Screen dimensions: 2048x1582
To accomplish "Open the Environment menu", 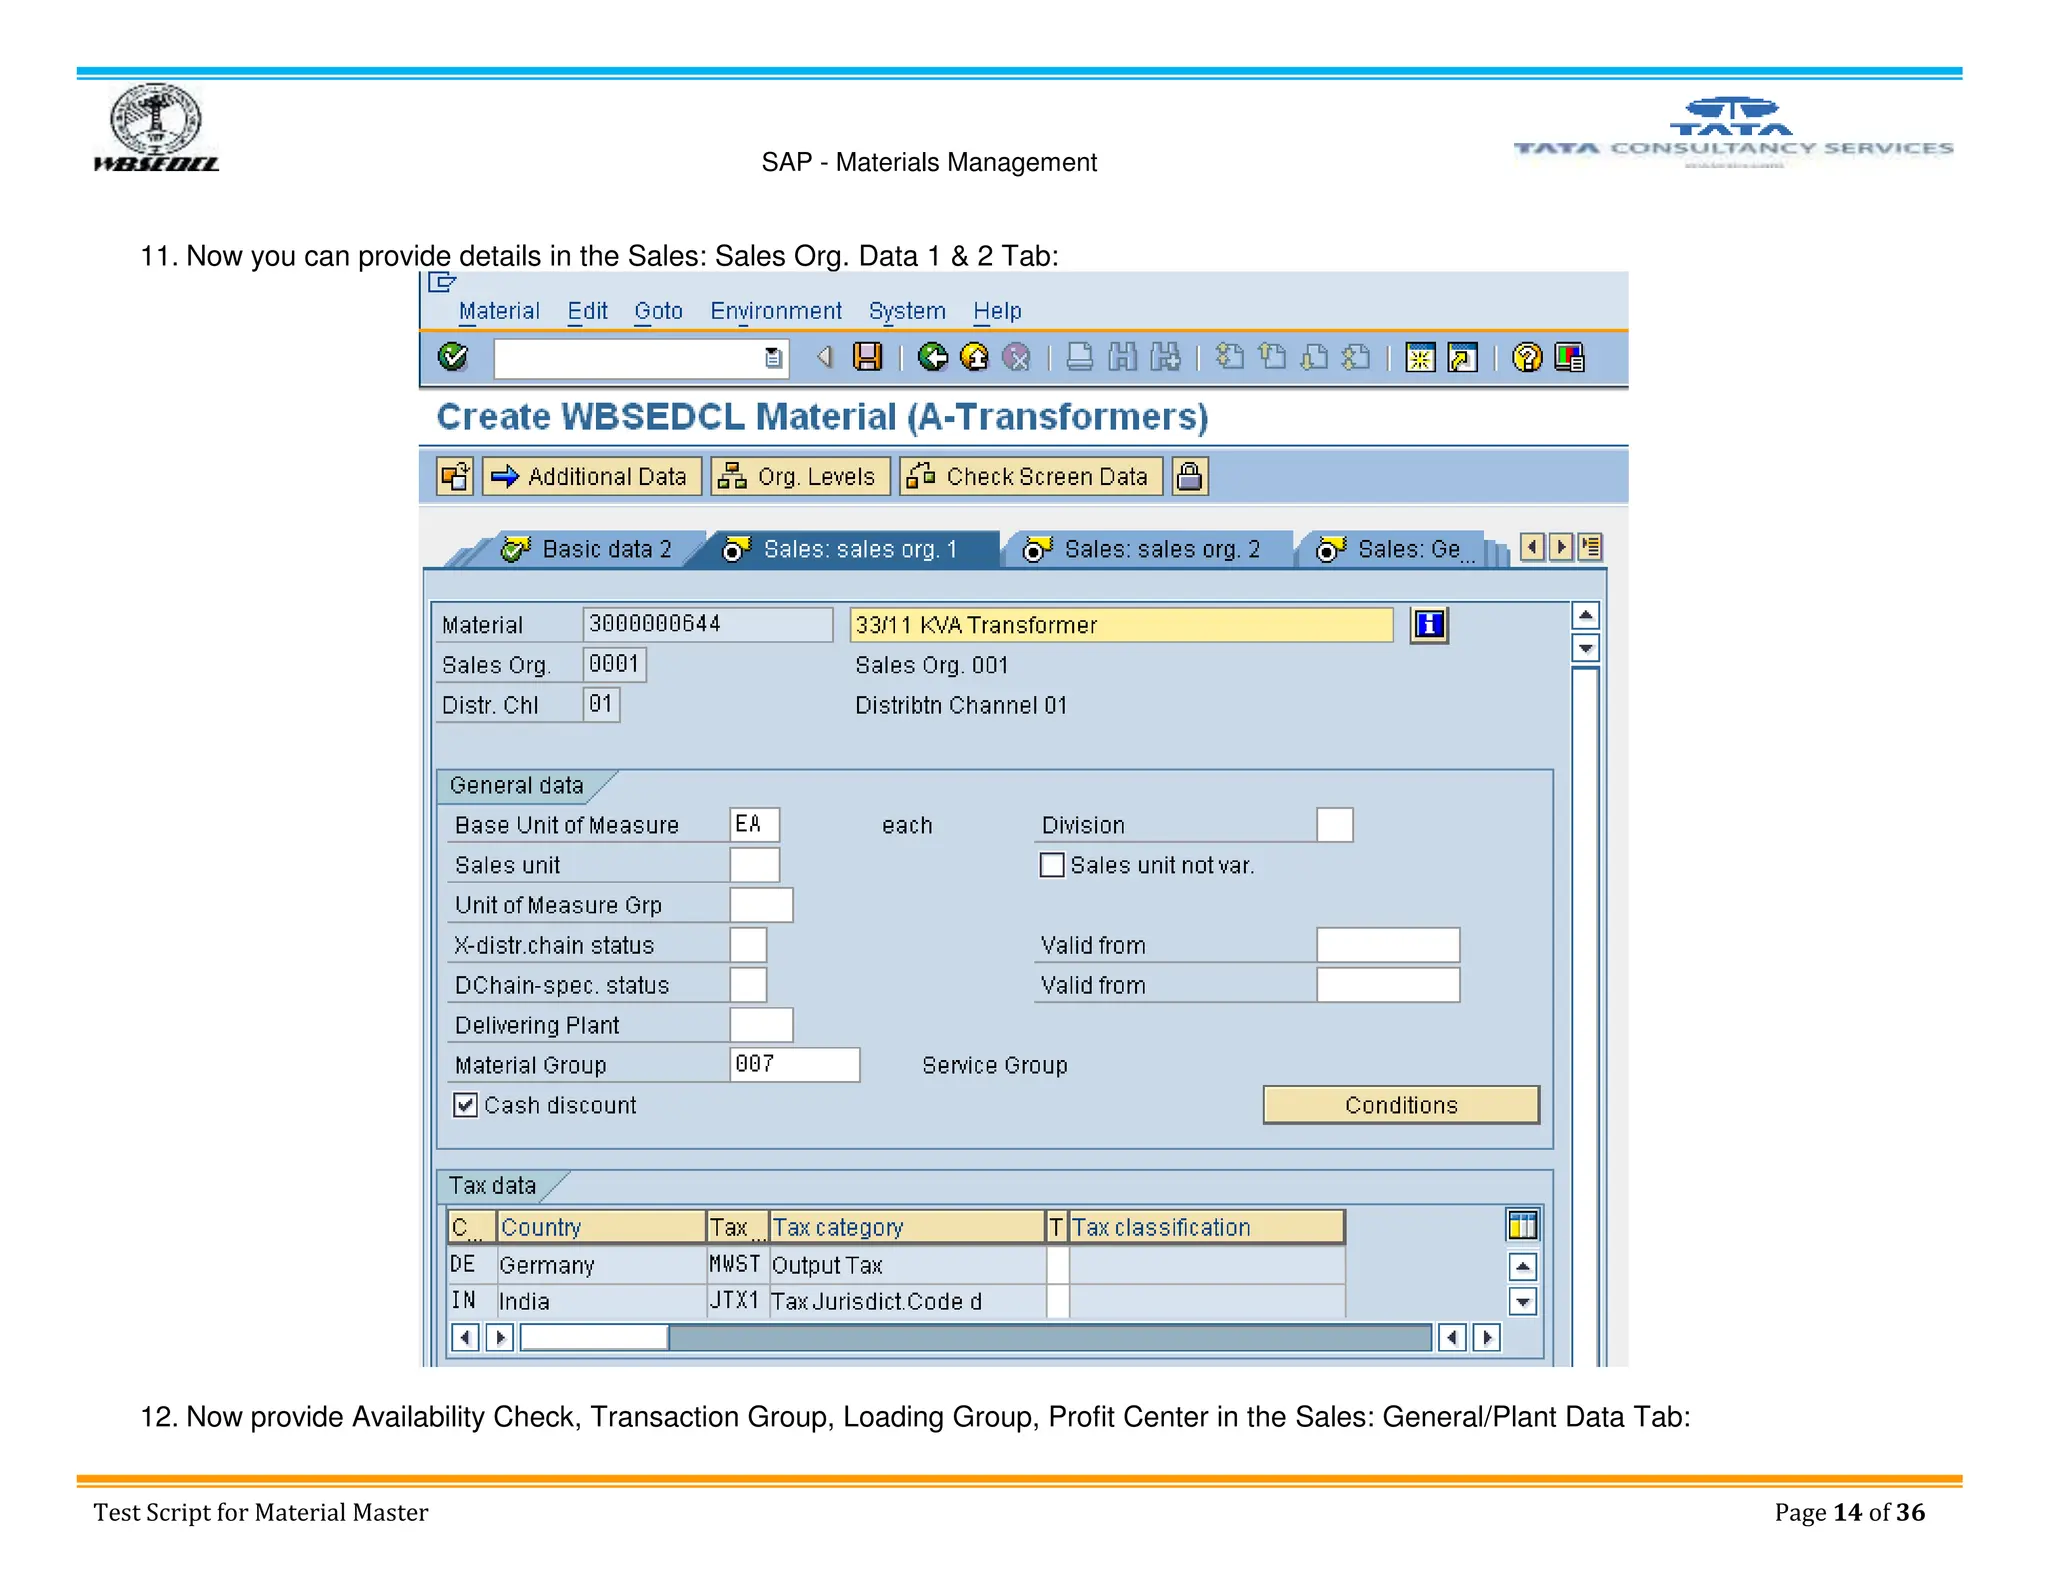I will click(x=775, y=311).
